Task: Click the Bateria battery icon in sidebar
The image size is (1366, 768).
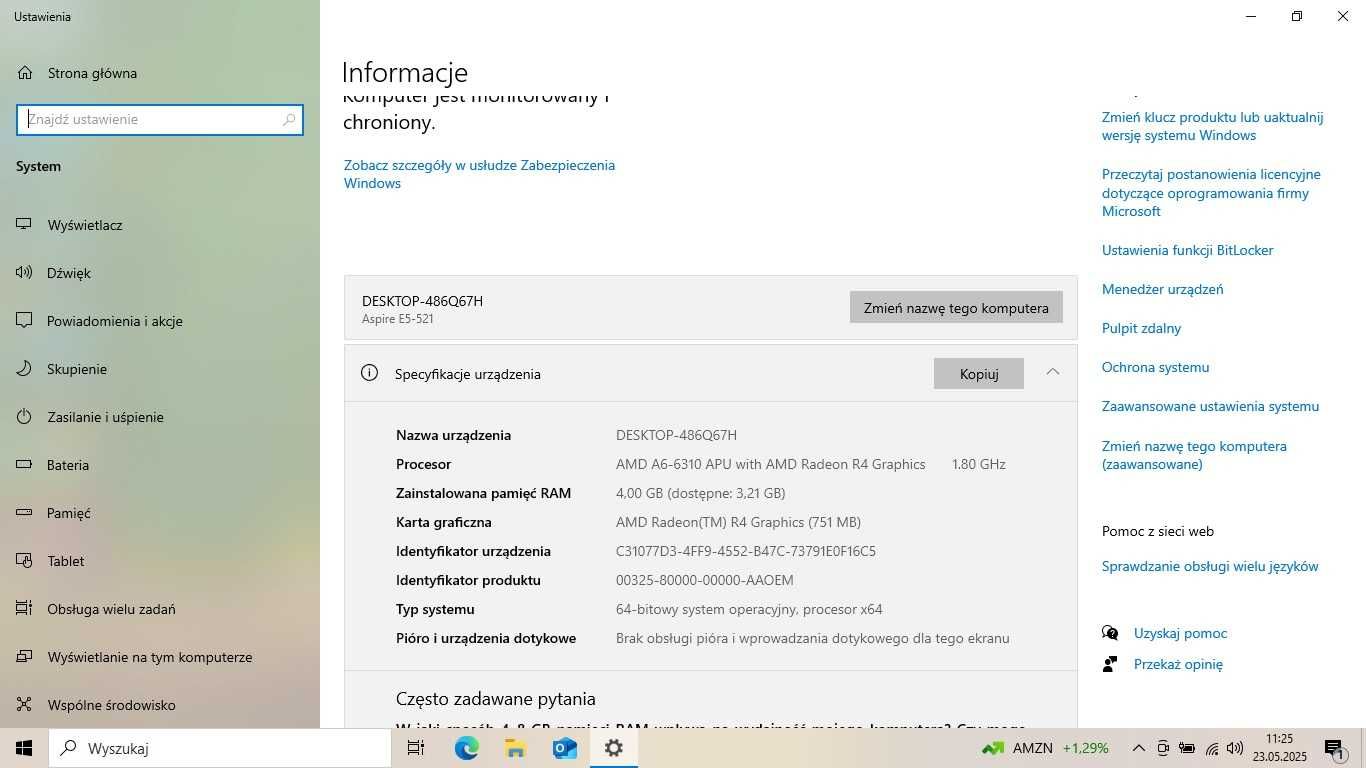Action: point(25,465)
